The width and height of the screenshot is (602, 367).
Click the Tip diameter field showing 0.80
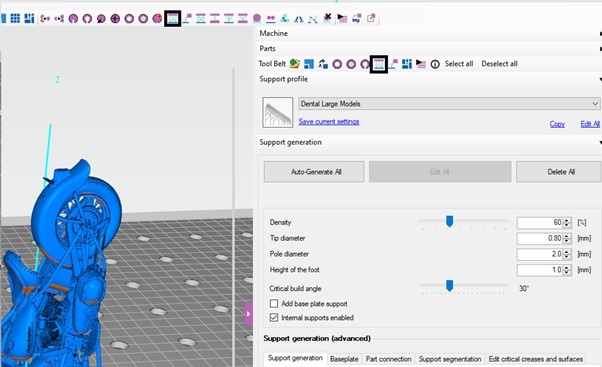[x=540, y=238]
